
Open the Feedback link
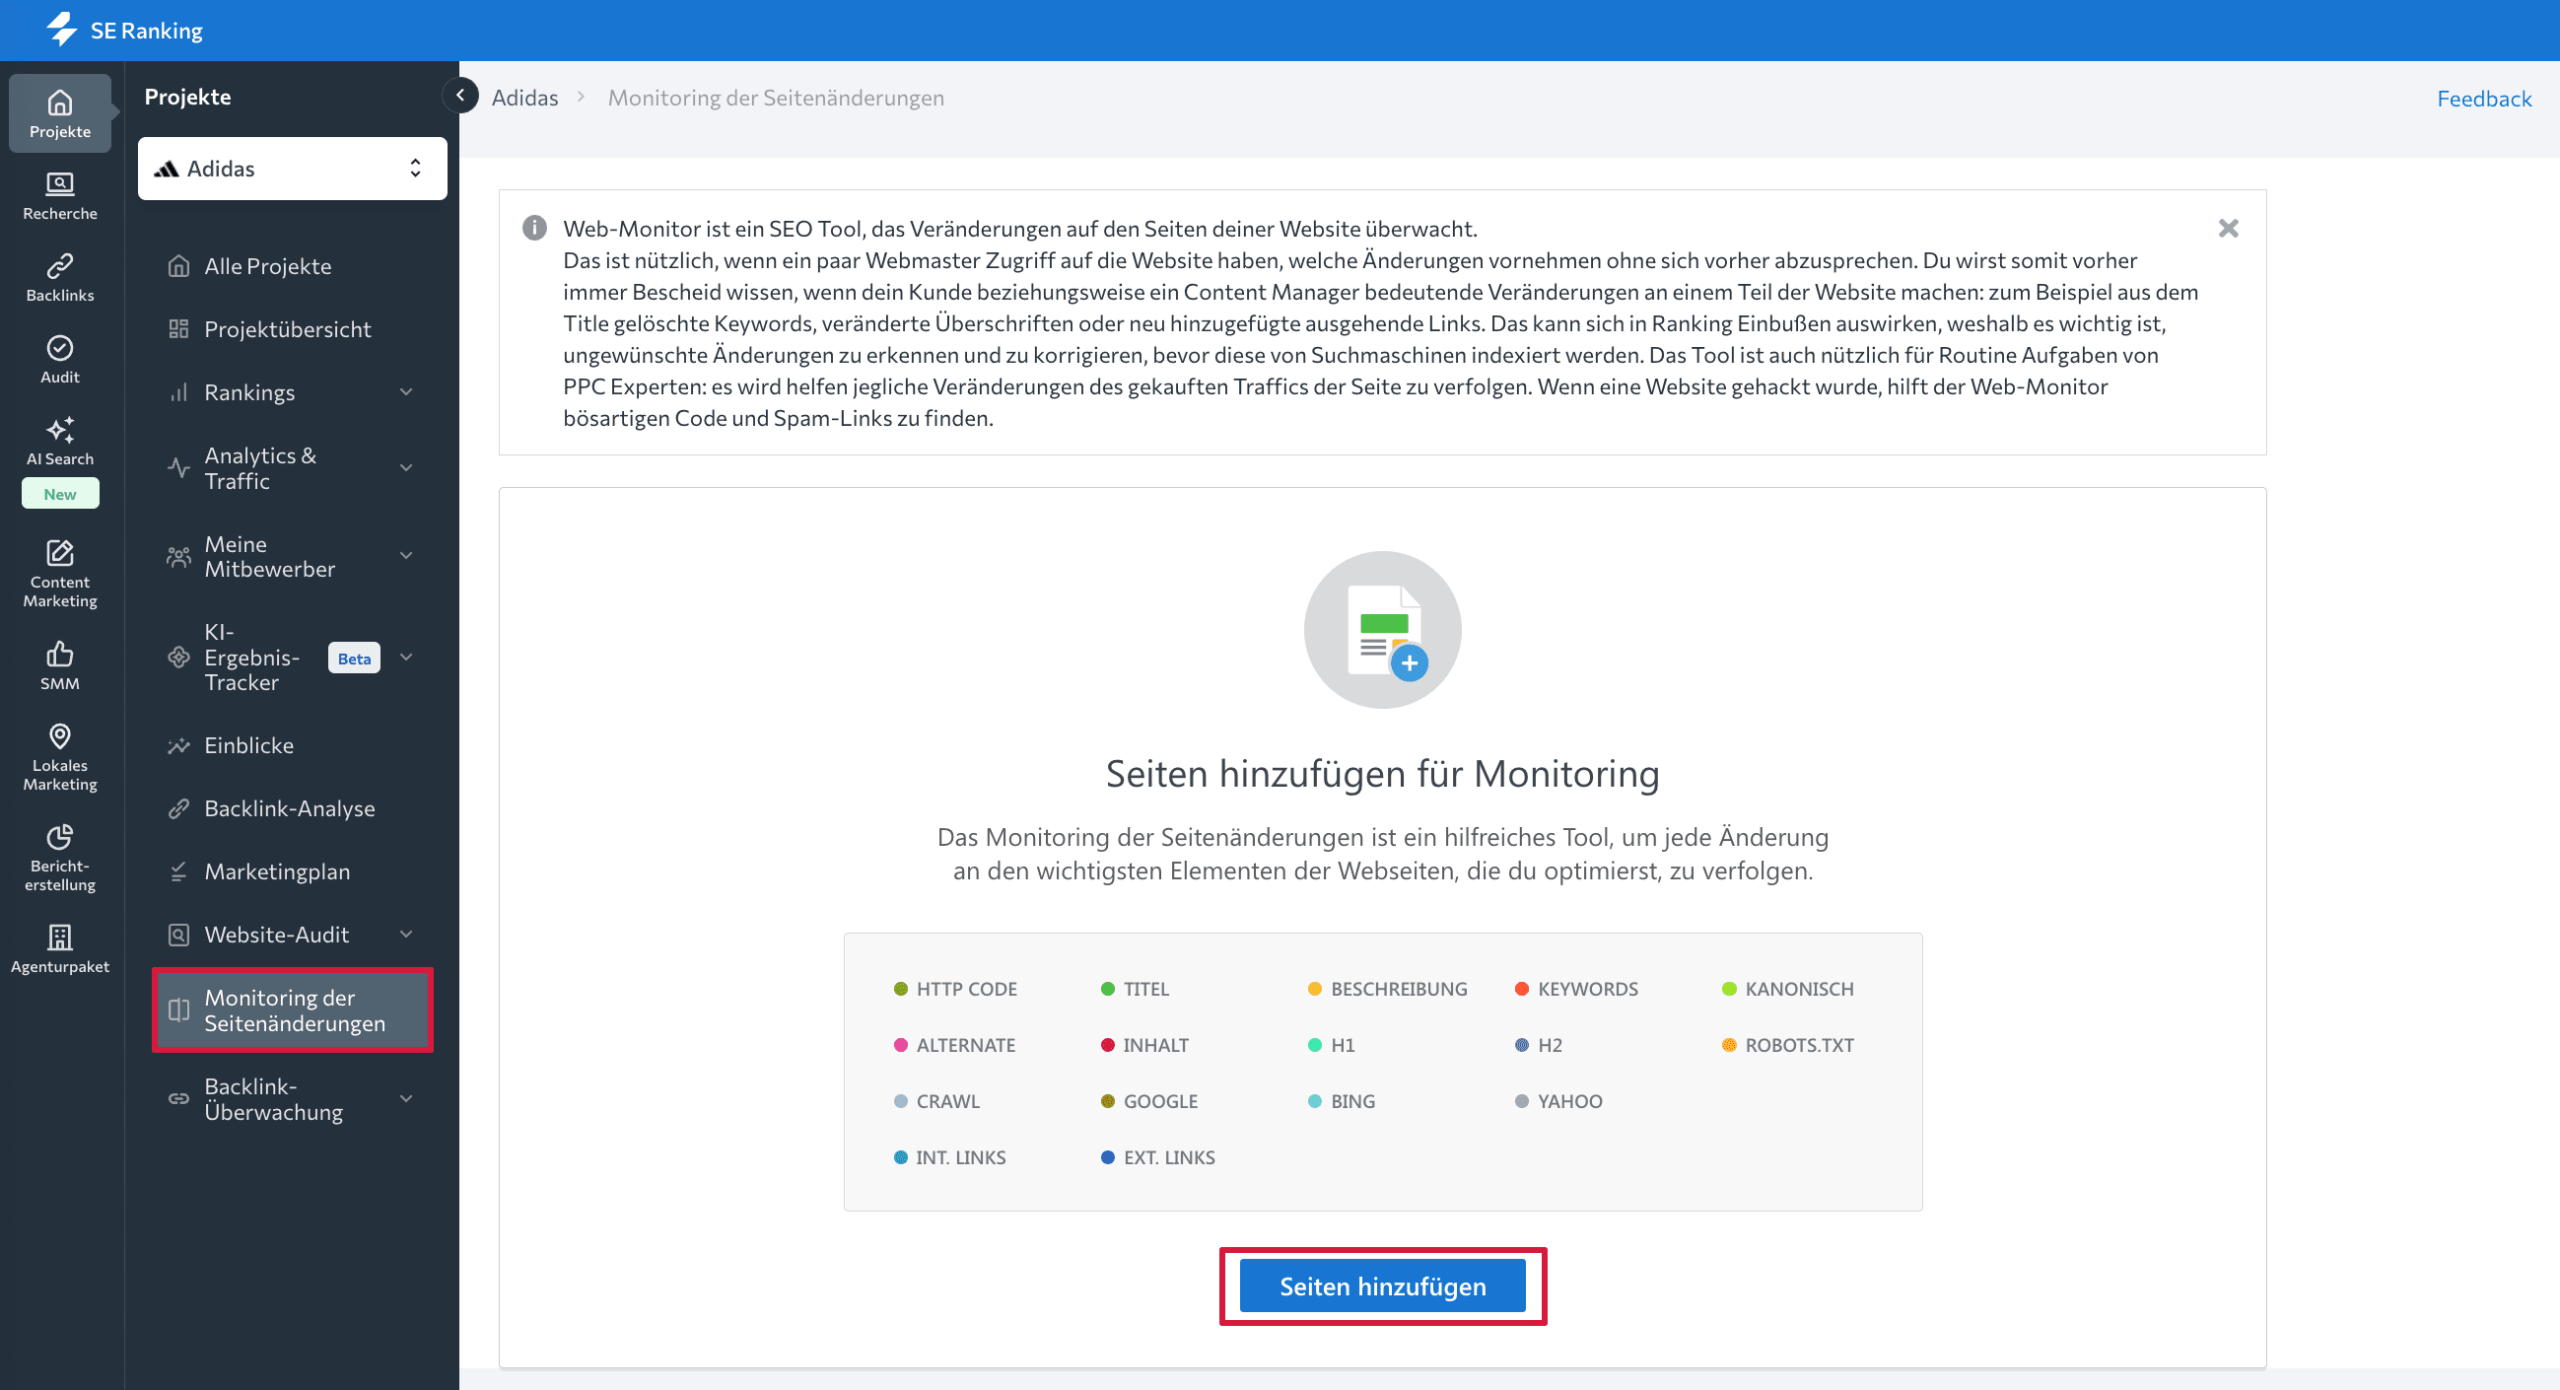click(x=2484, y=98)
